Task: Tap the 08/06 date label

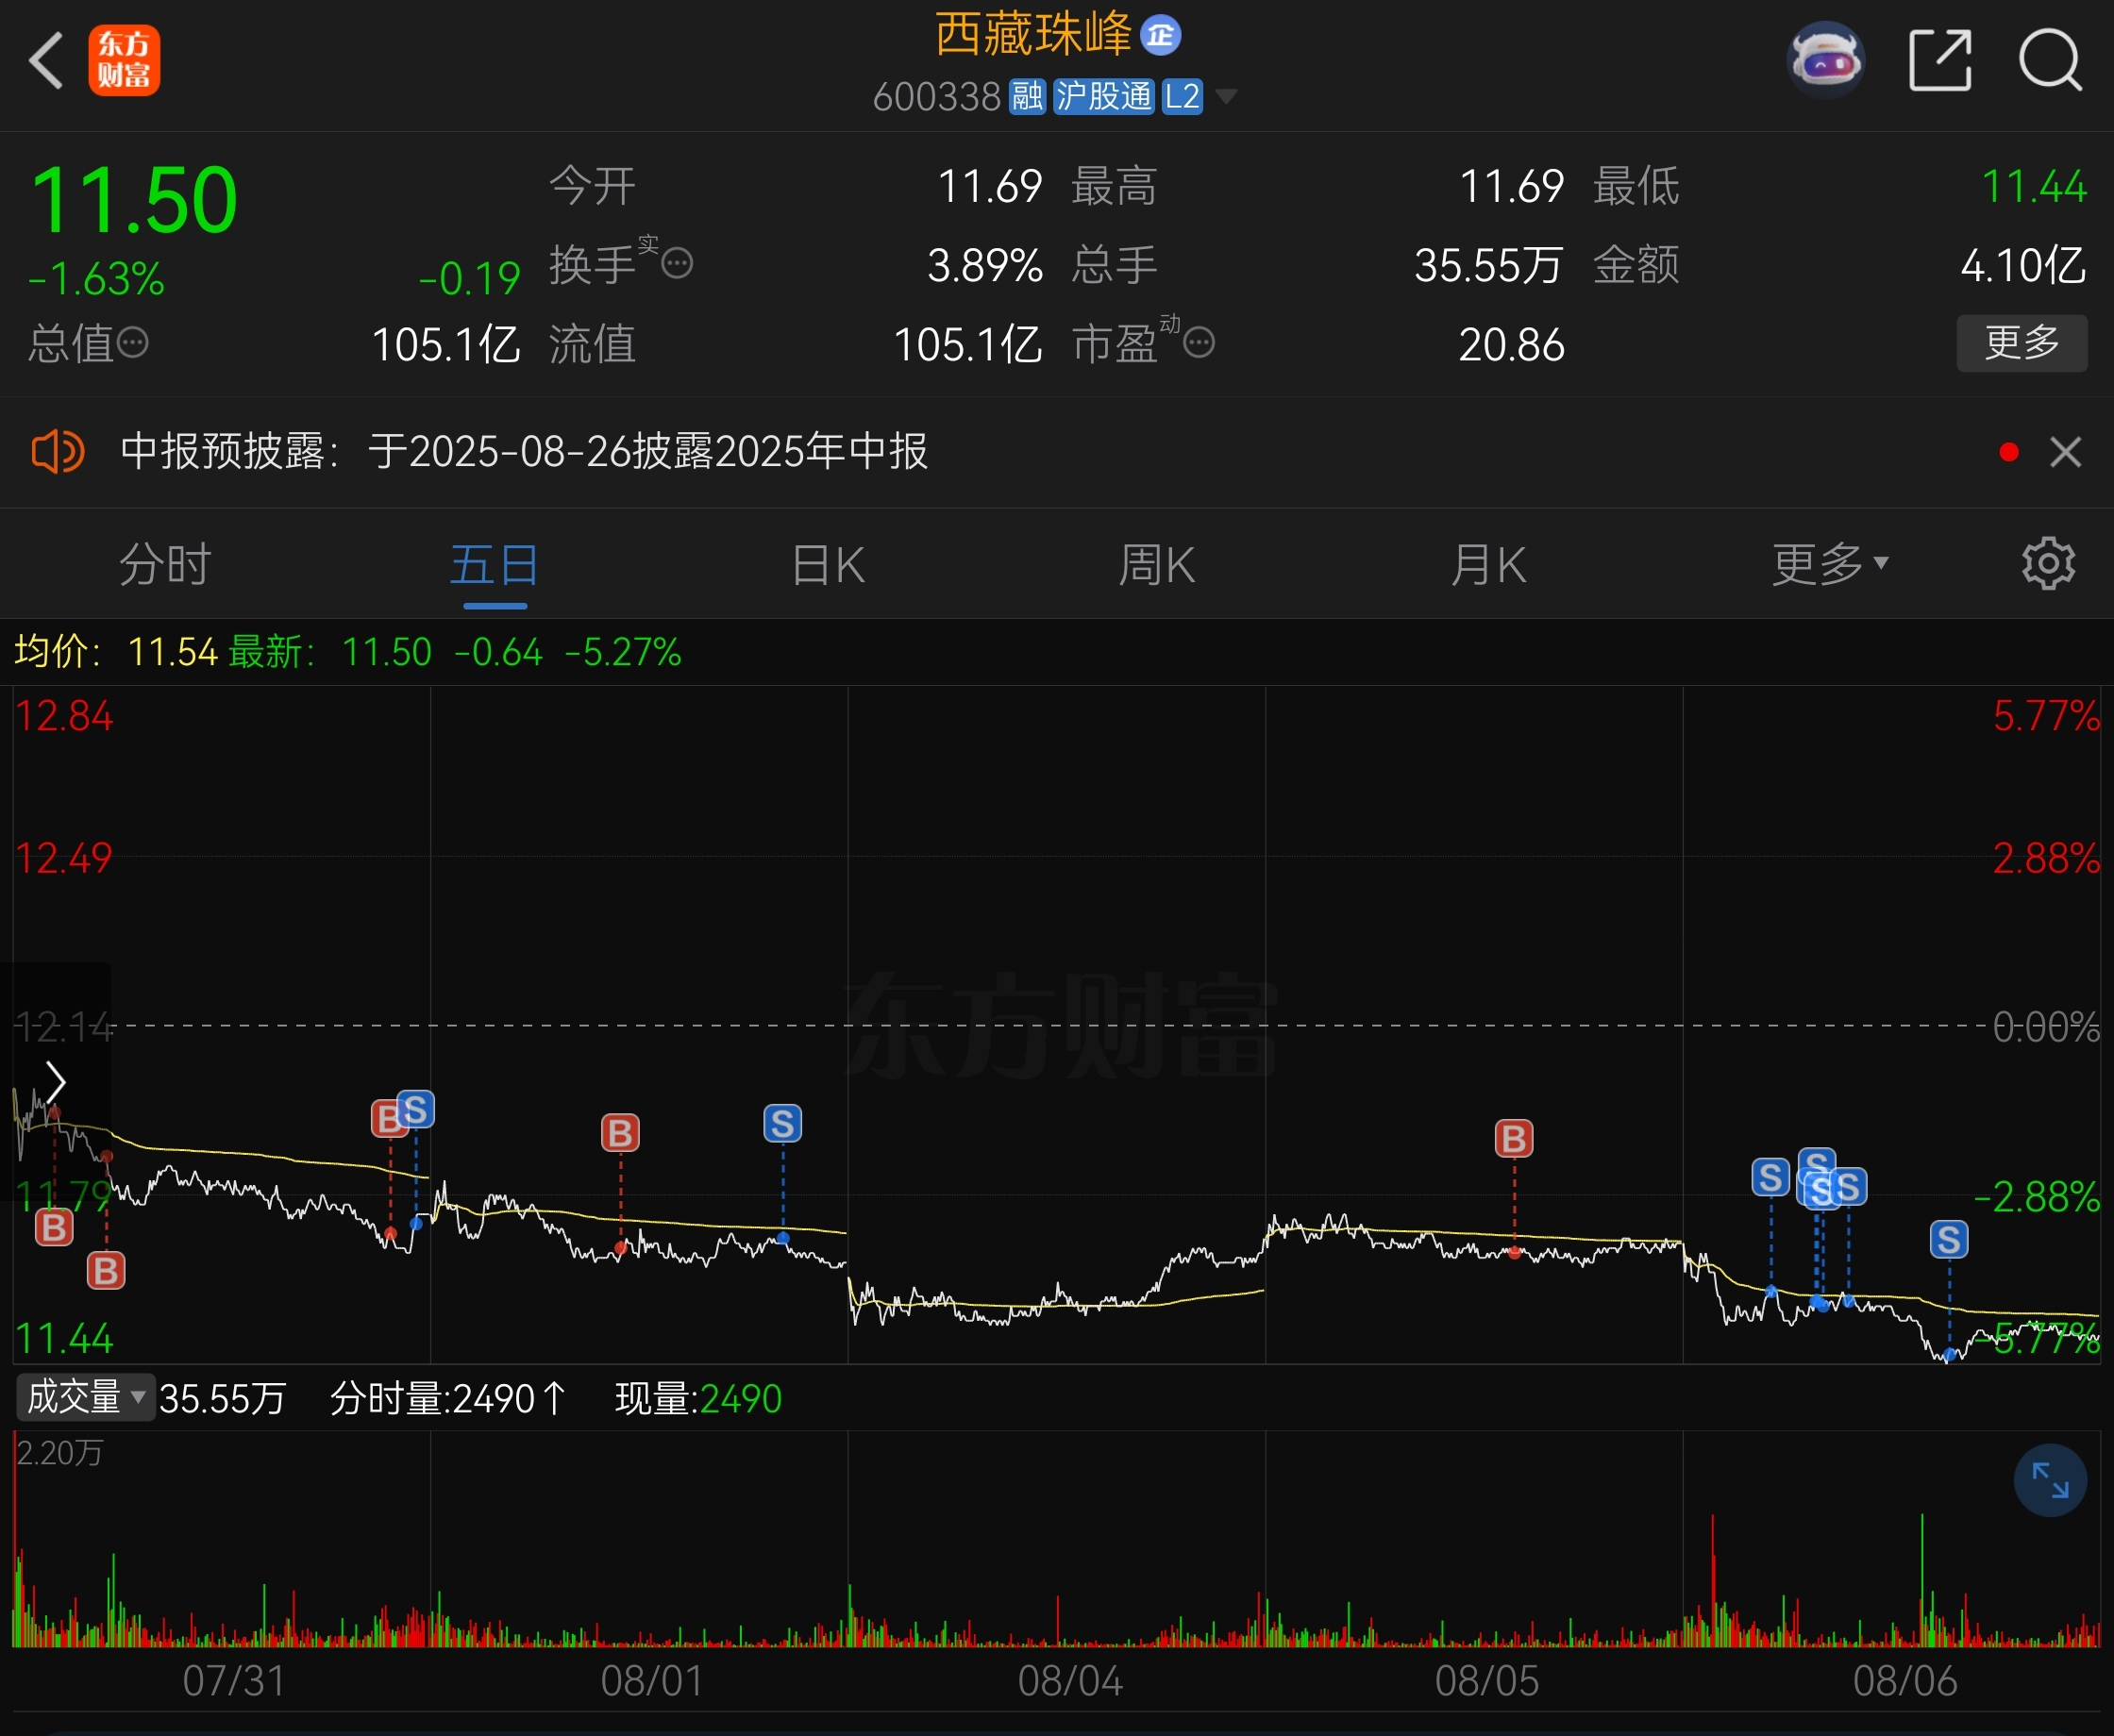Action: (x=1905, y=1681)
